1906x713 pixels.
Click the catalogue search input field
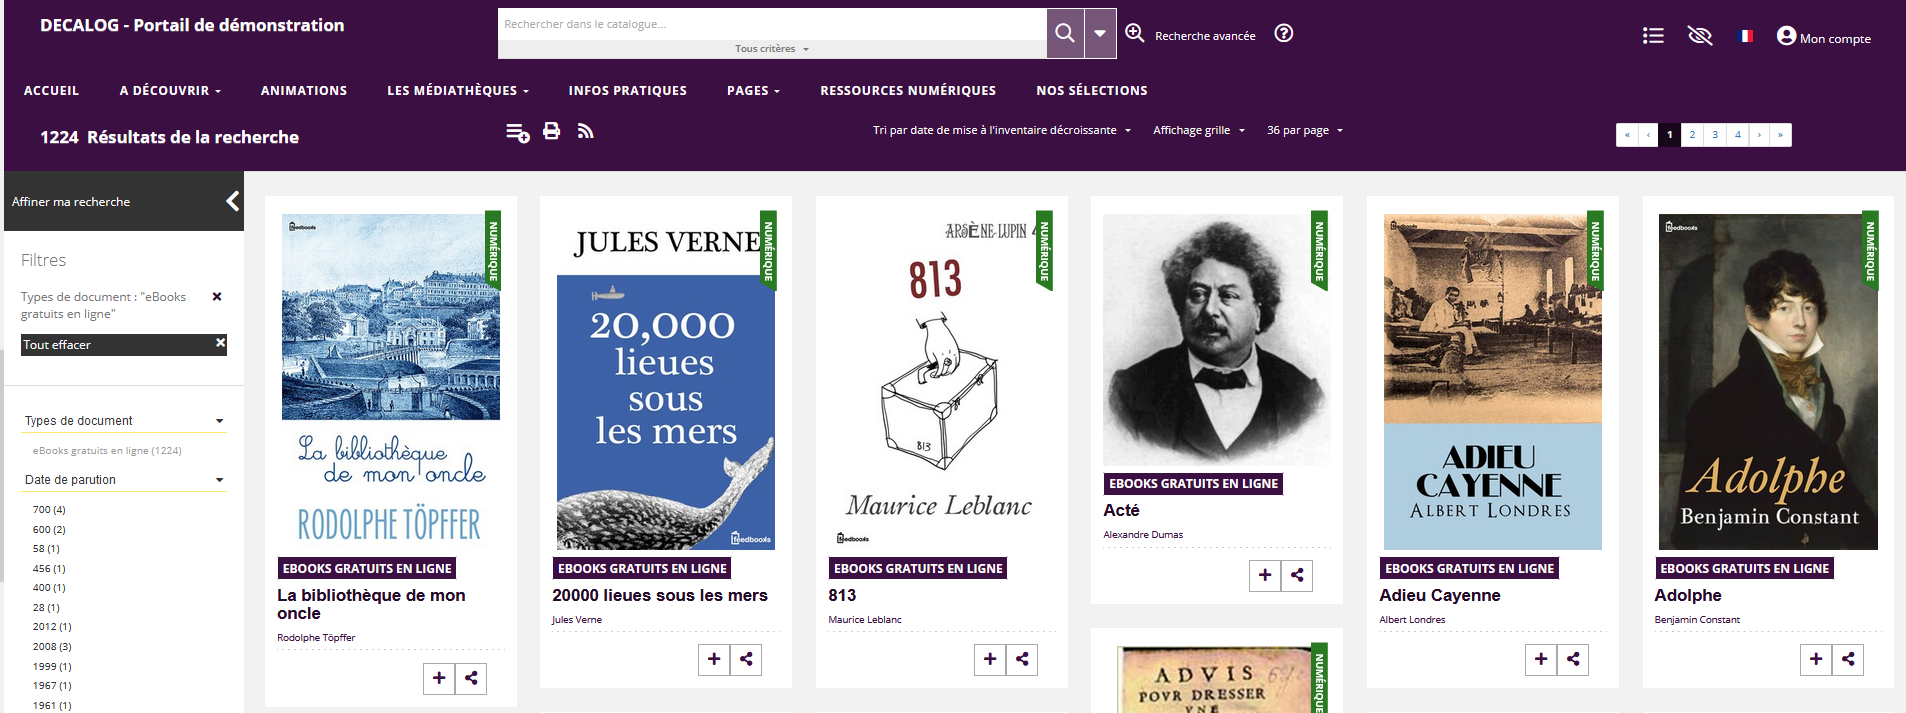[772, 24]
